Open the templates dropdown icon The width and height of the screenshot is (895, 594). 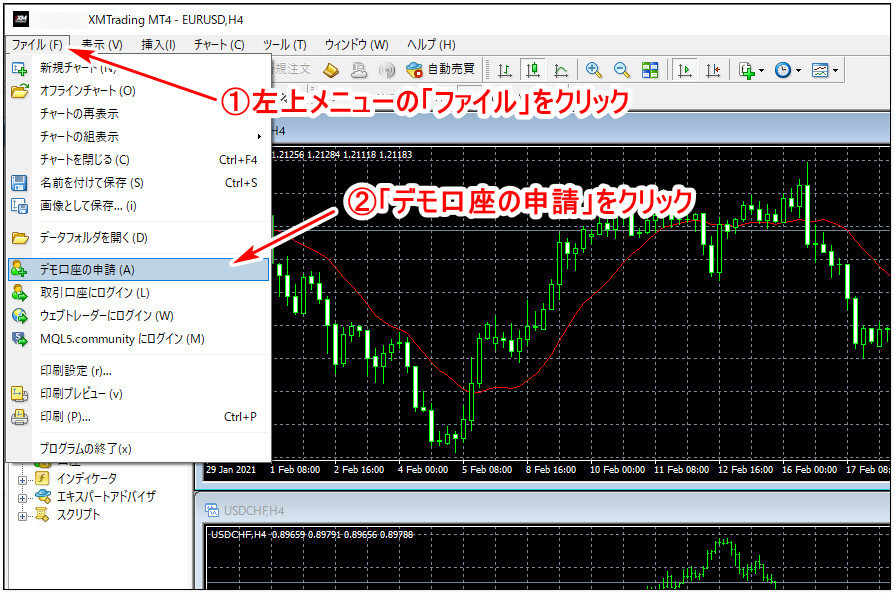point(825,70)
